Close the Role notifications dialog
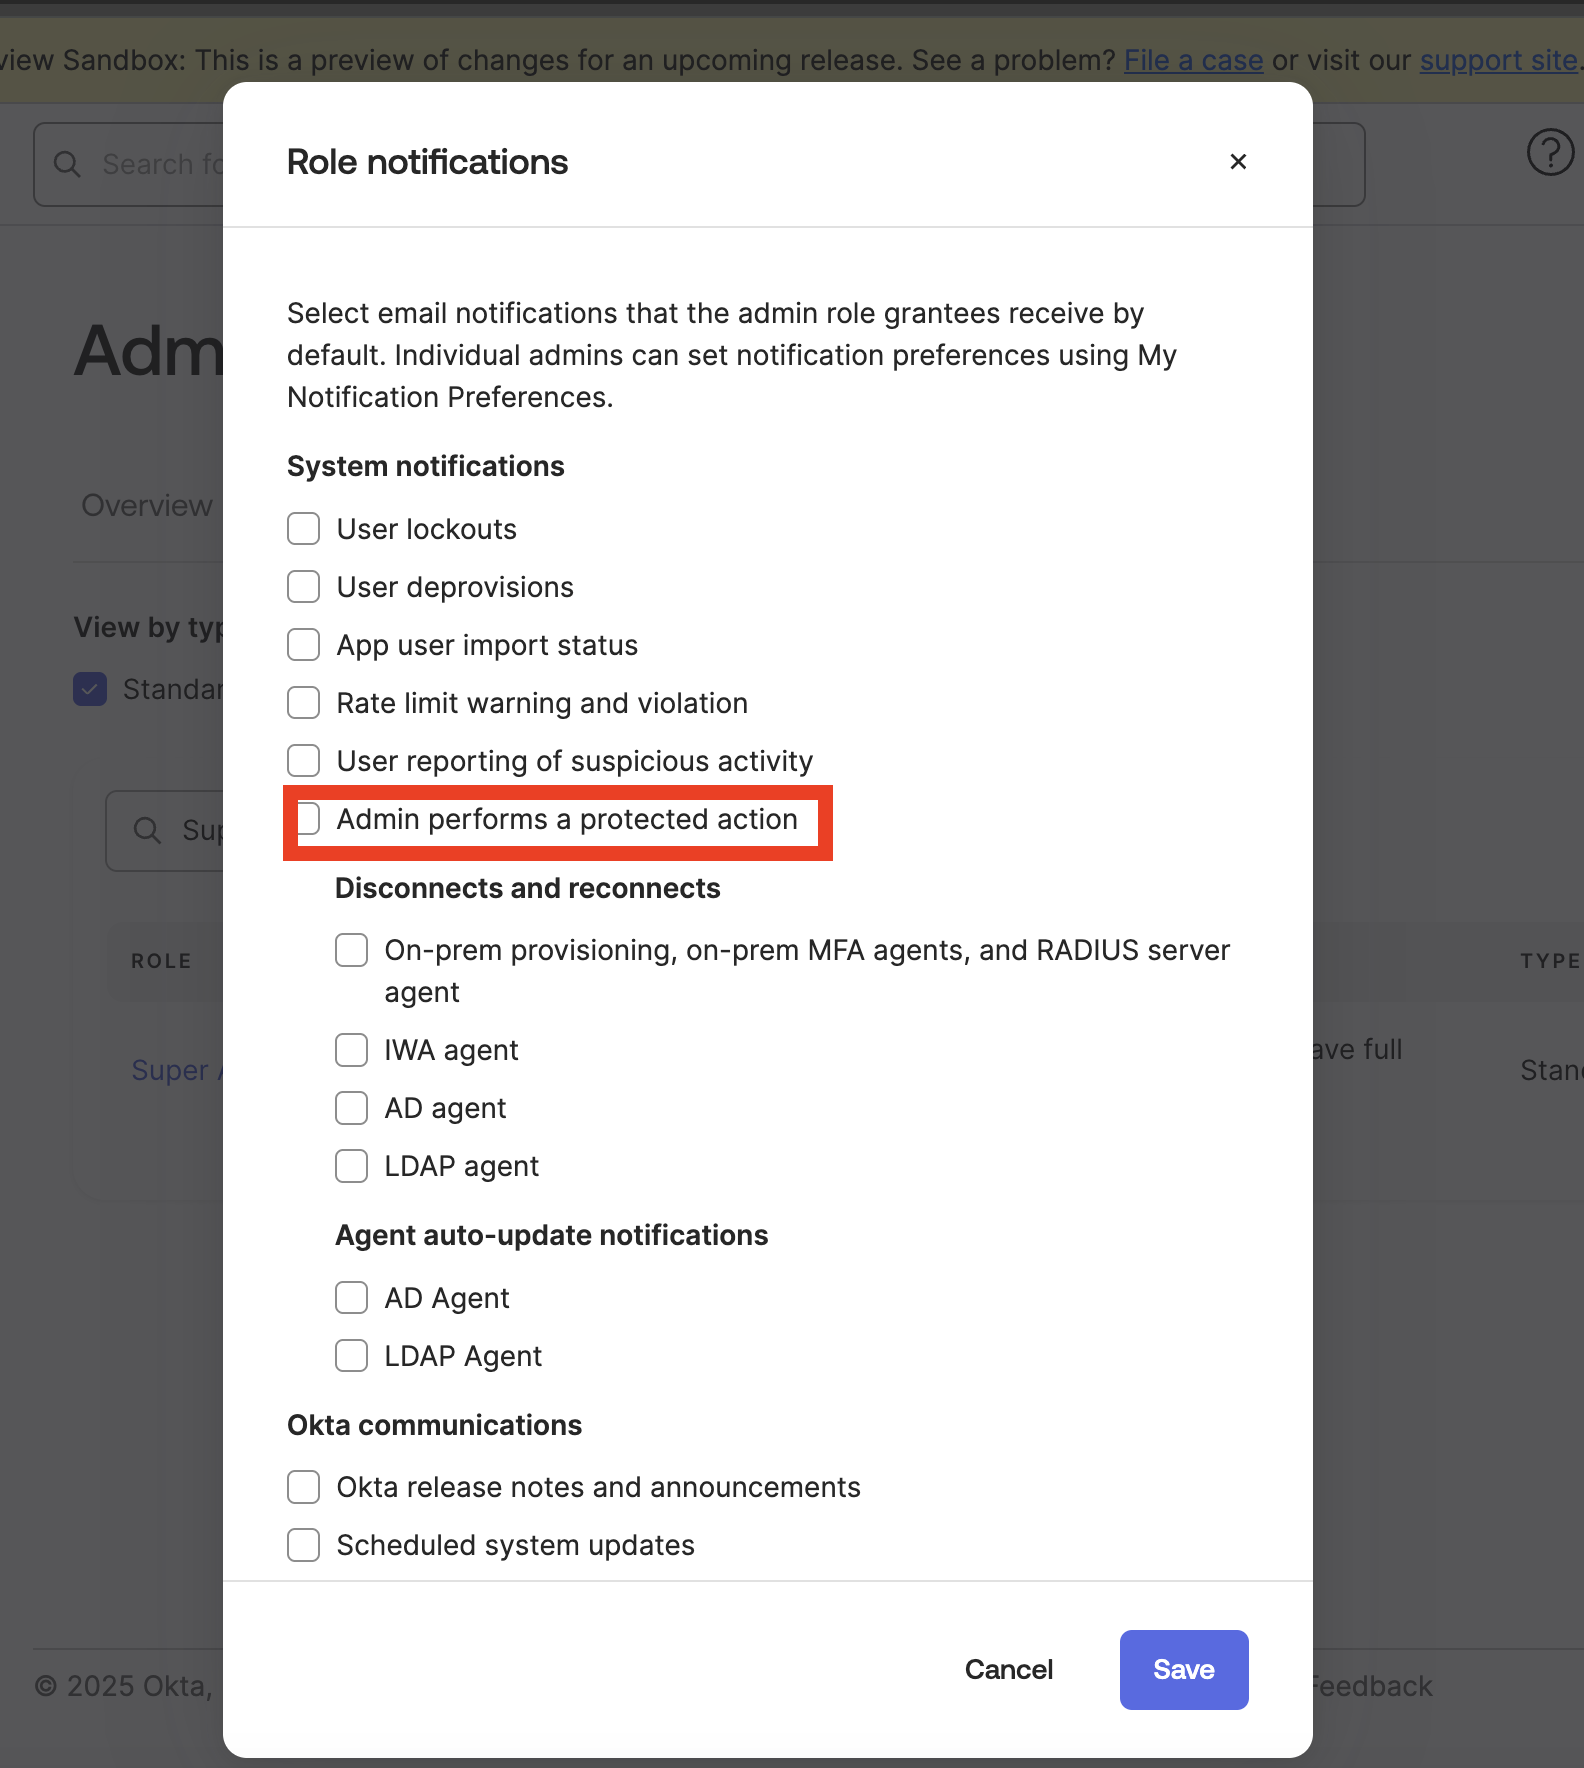Image resolution: width=1584 pixels, height=1768 pixels. pyautogui.click(x=1238, y=161)
